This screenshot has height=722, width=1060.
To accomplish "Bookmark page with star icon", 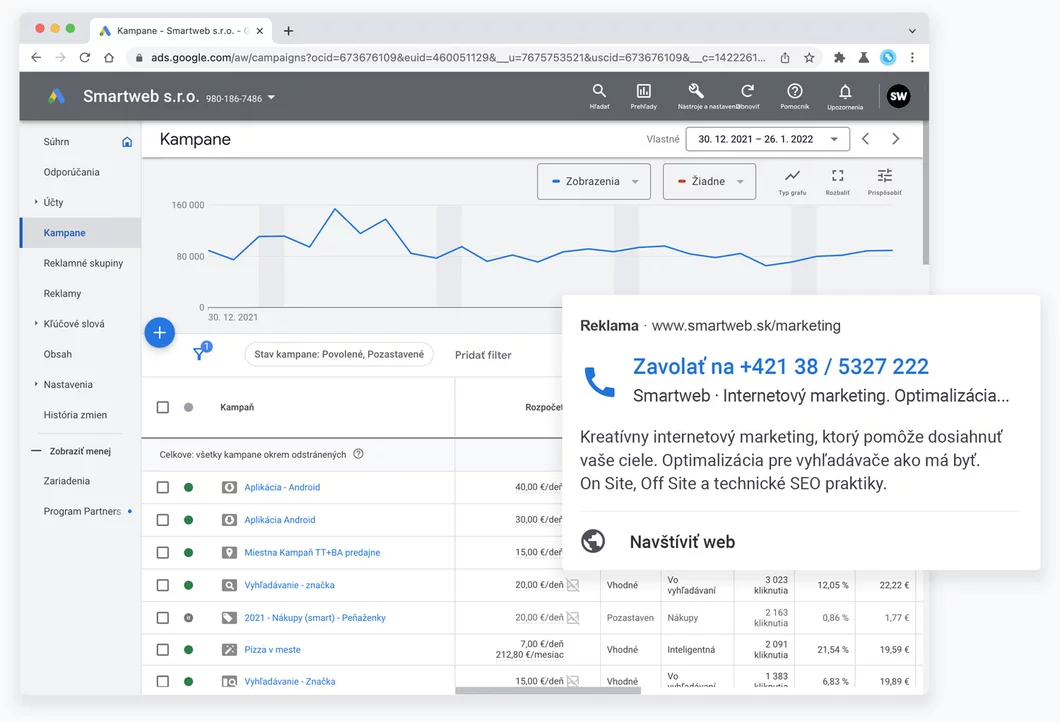I will [x=809, y=57].
